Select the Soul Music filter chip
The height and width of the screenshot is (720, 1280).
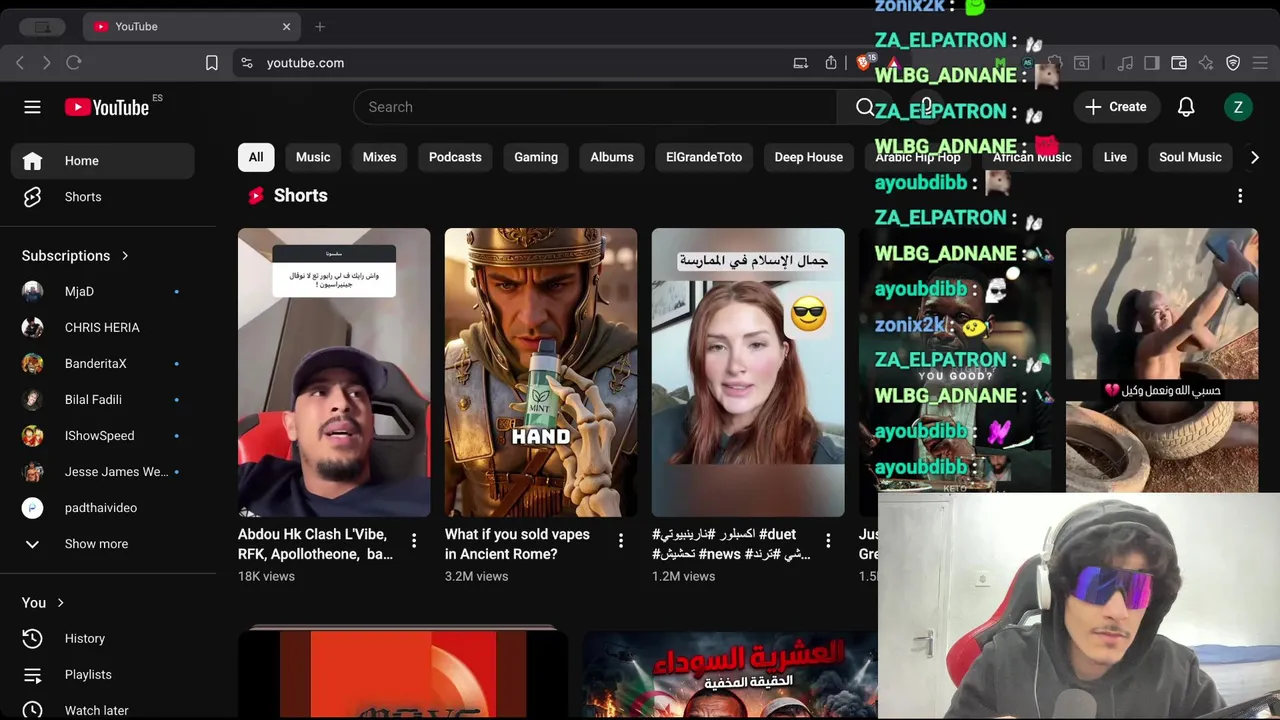click(1190, 157)
